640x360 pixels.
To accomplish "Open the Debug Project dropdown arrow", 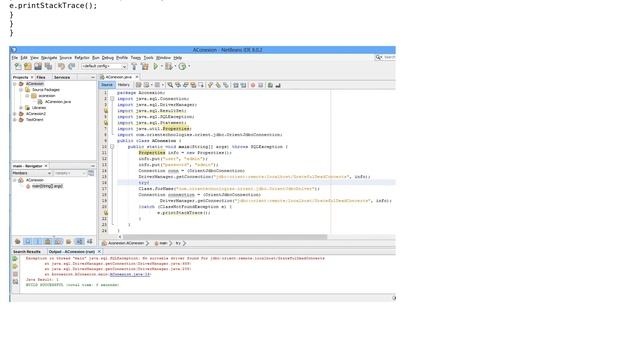I will coord(175,66).
